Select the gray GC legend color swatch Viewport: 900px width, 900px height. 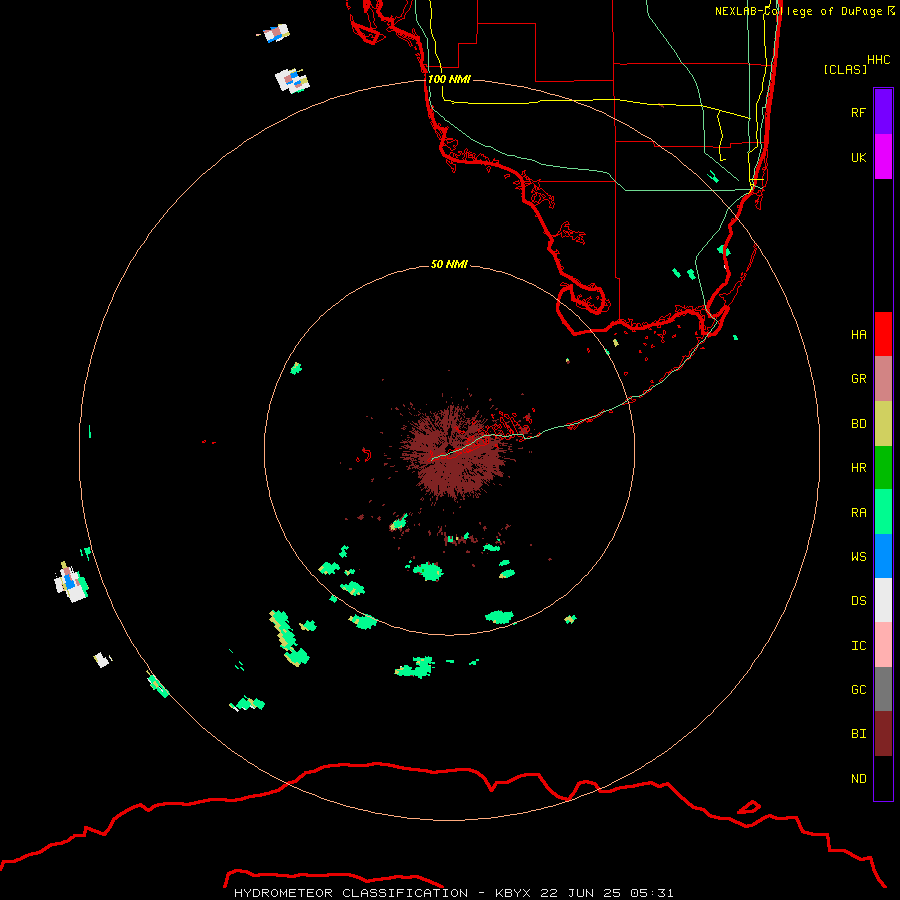pyautogui.click(x=883, y=689)
